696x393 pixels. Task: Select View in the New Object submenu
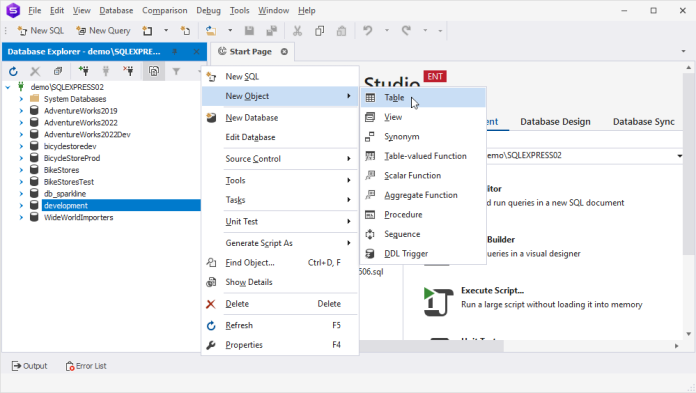[423, 117]
